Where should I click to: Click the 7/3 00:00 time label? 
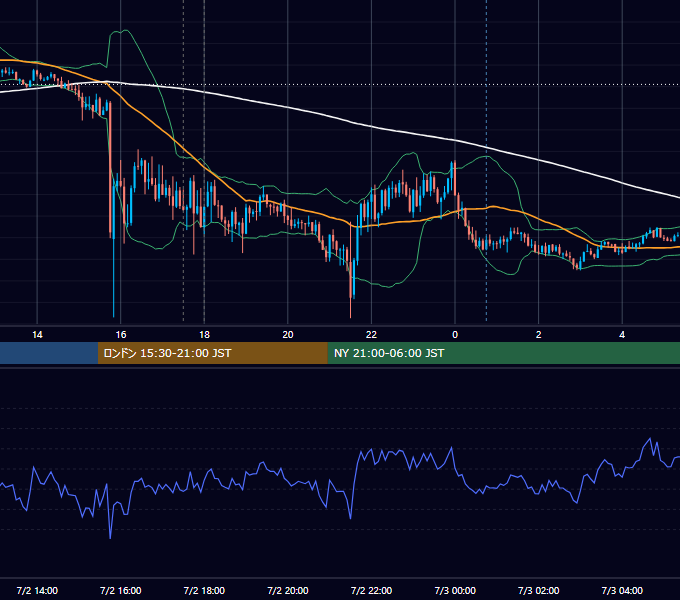tap(455, 590)
